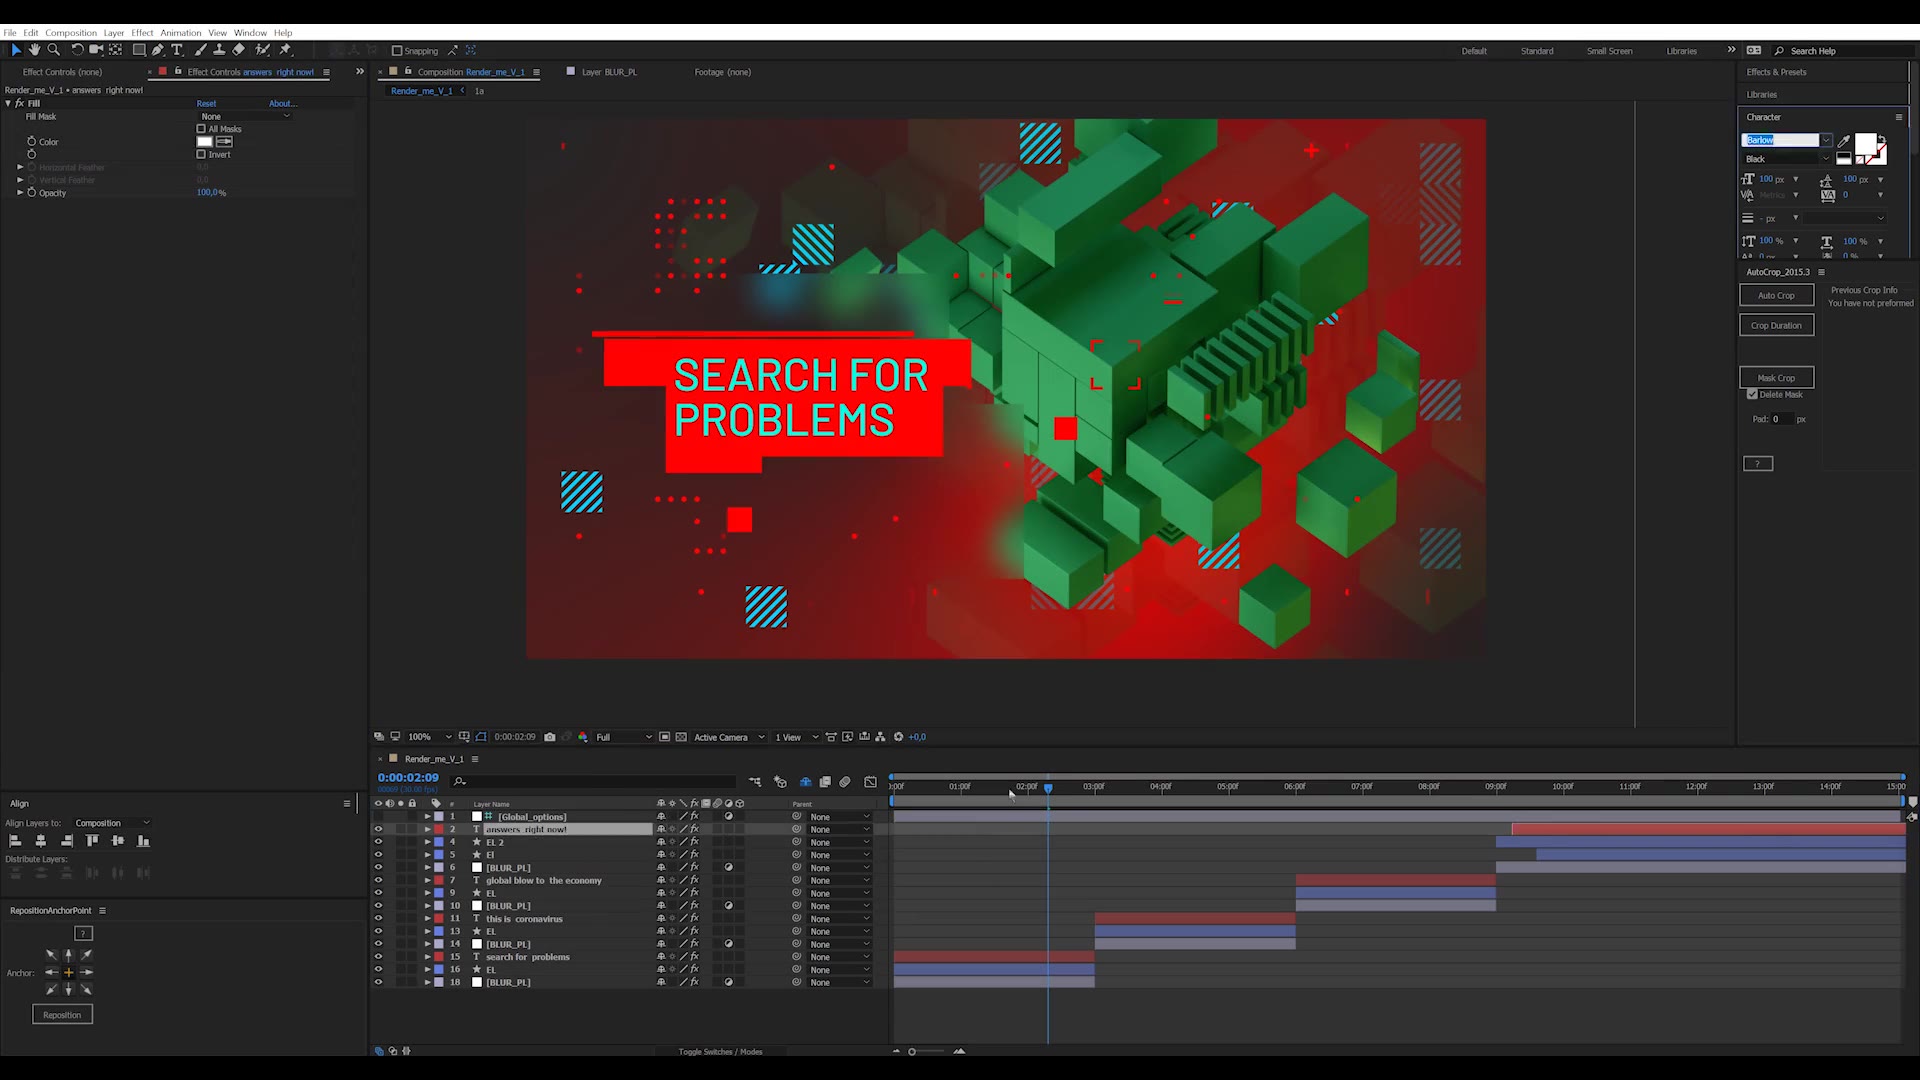Open the resolution Full dropdown
The height and width of the screenshot is (1080, 1920).
coord(624,737)
